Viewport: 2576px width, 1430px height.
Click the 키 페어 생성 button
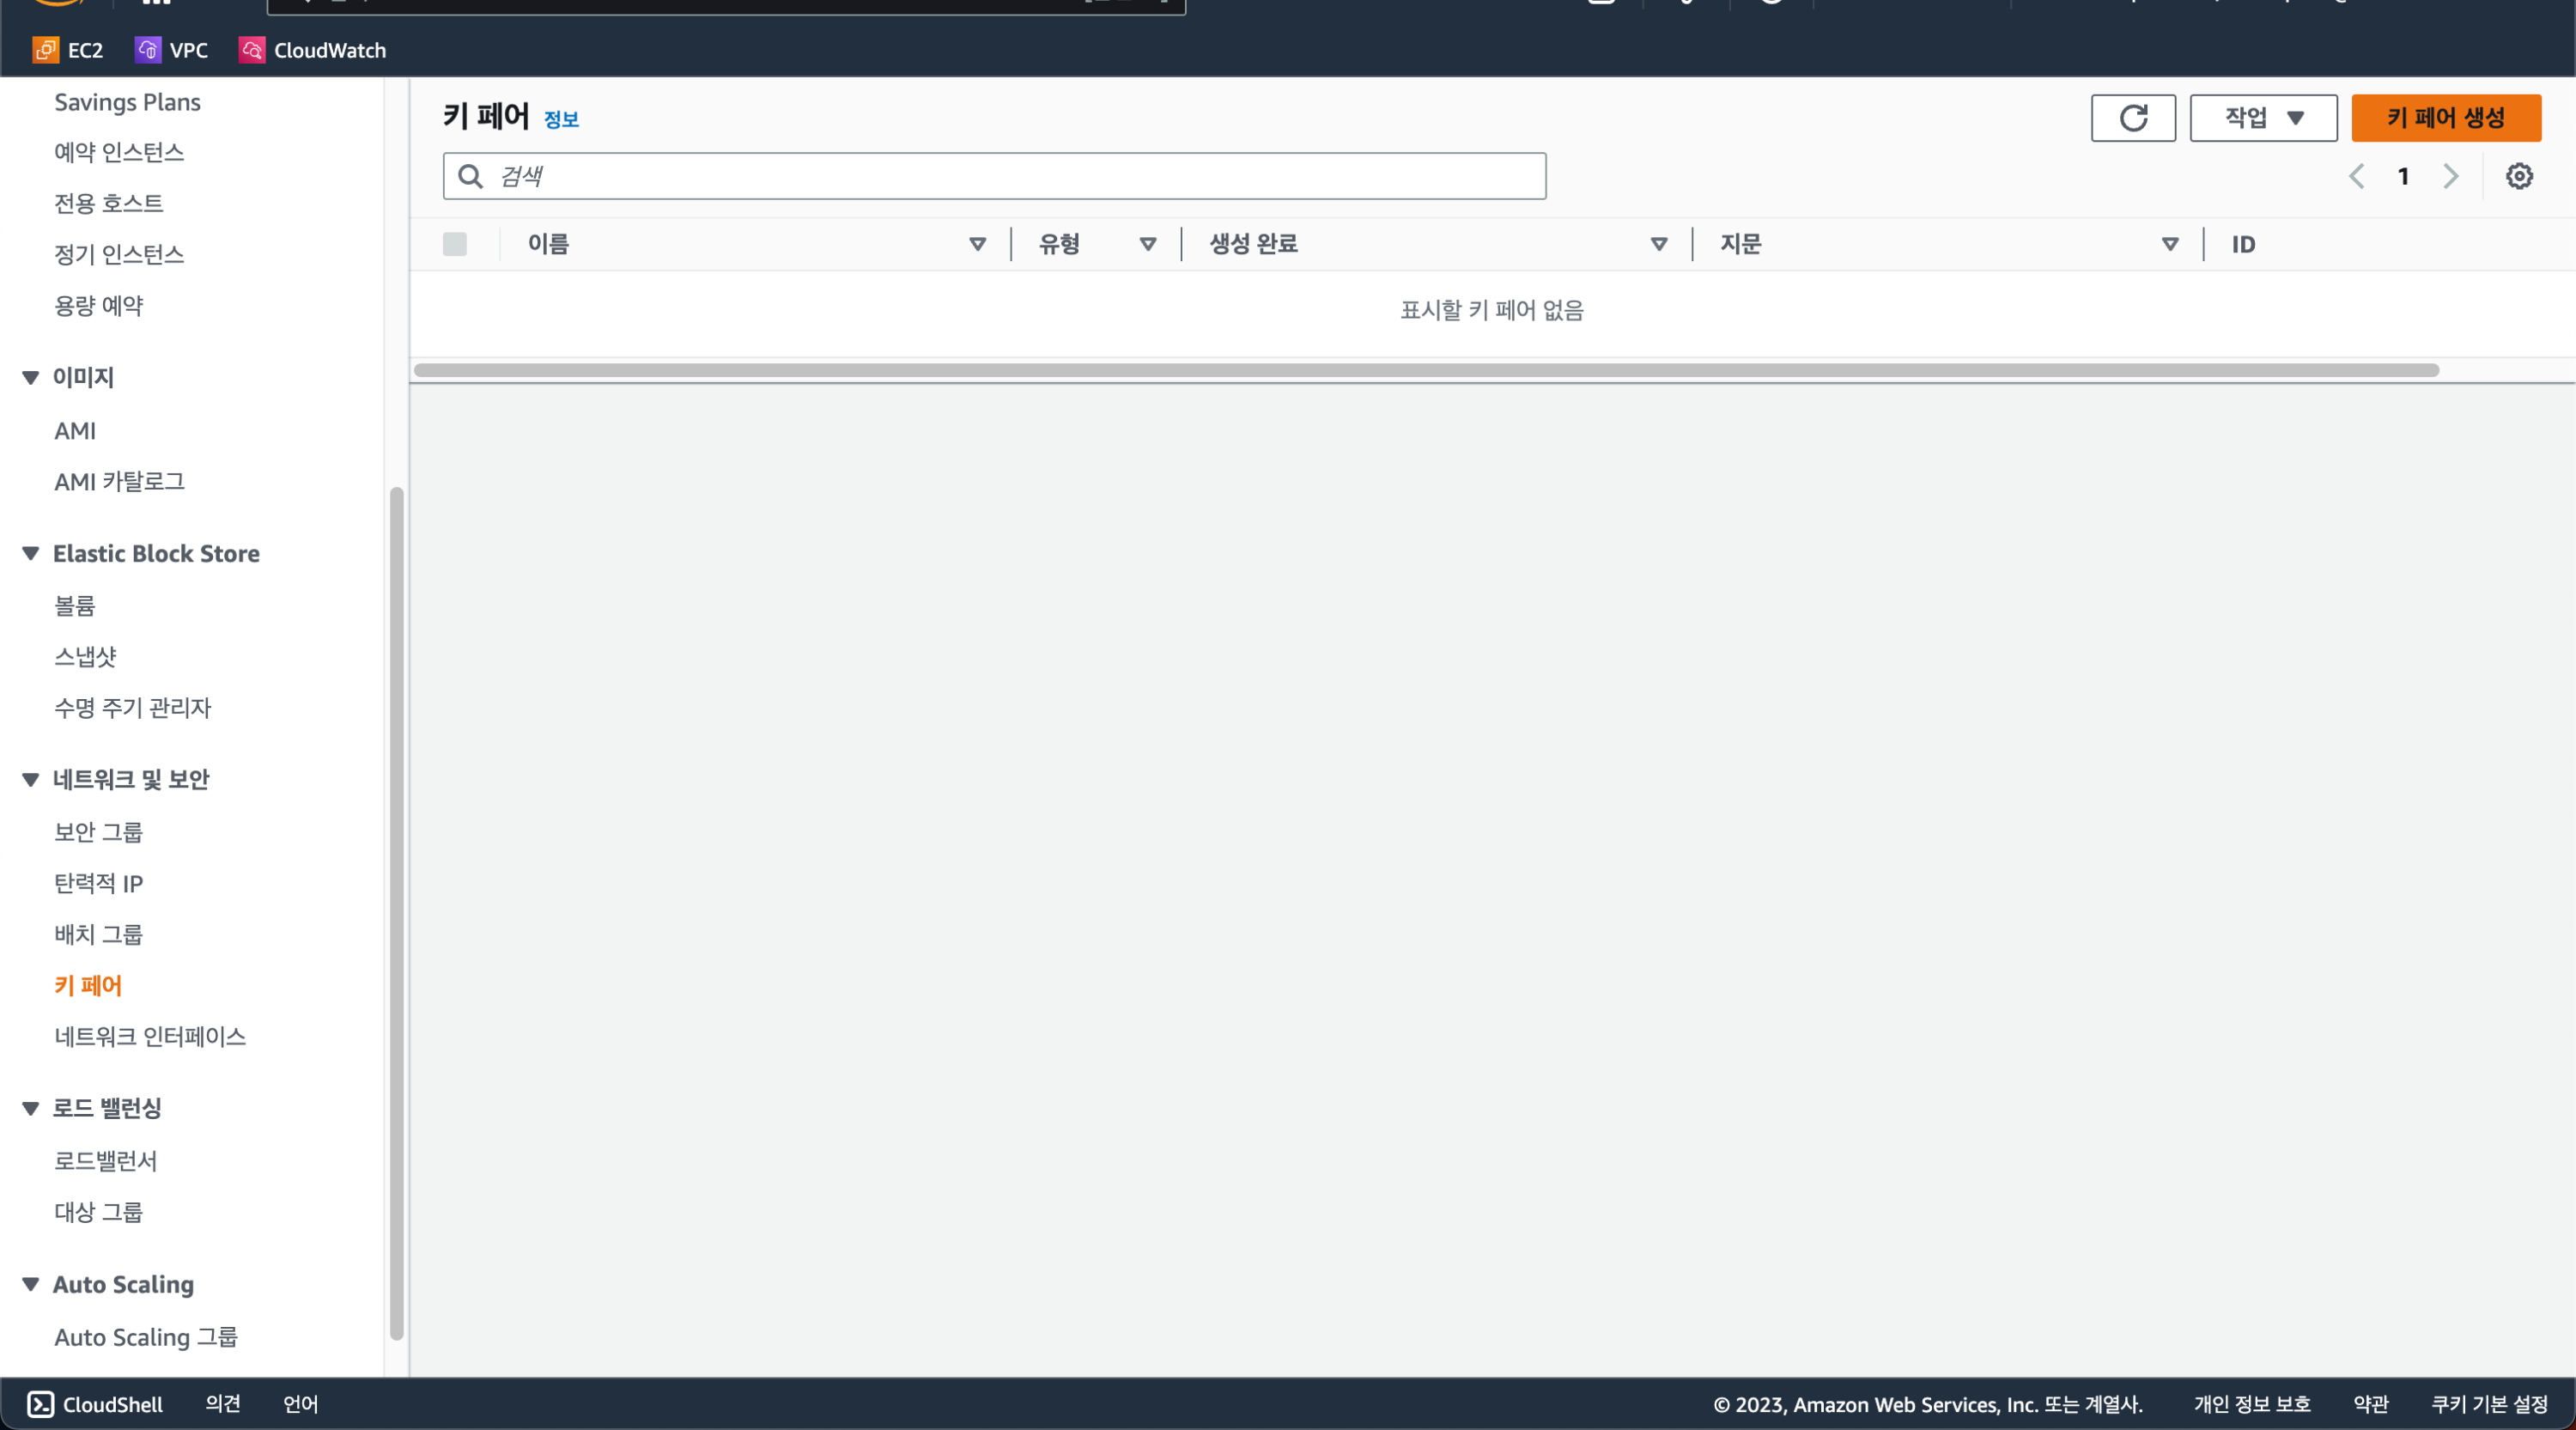pyautogui.click(x=2445, y=118)
